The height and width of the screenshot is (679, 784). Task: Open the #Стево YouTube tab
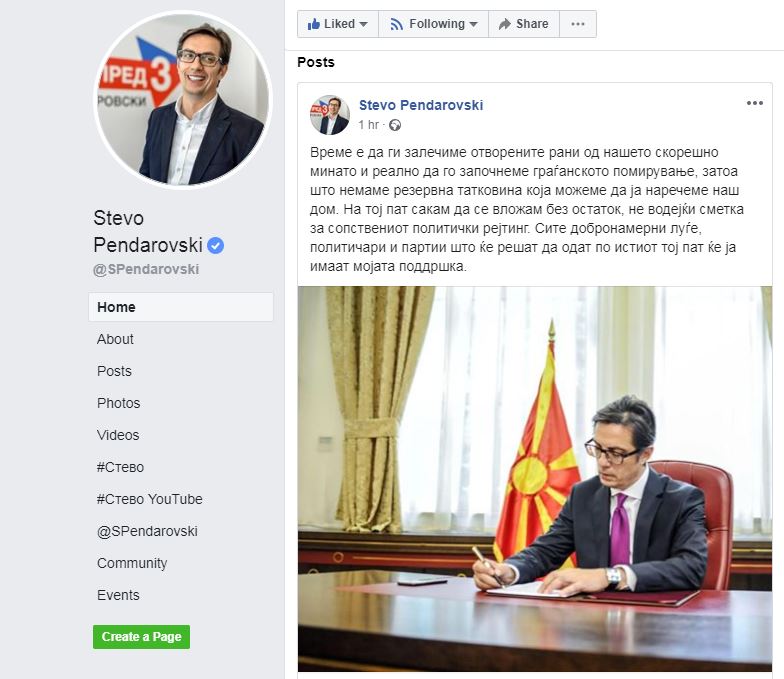tap(150, 499)
